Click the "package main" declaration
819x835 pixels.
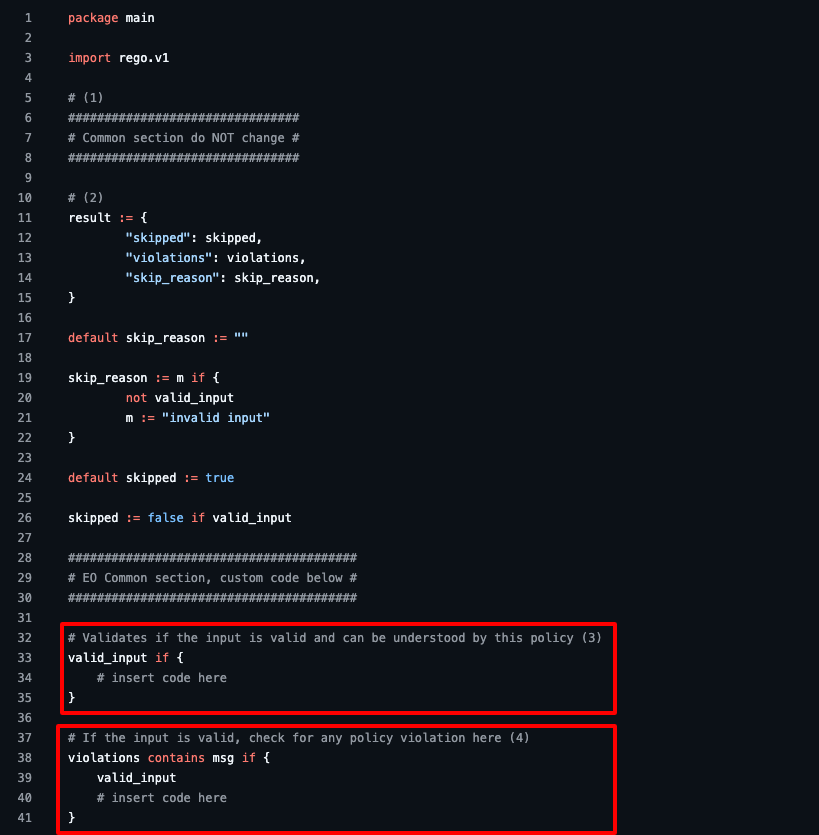point(111,18)
